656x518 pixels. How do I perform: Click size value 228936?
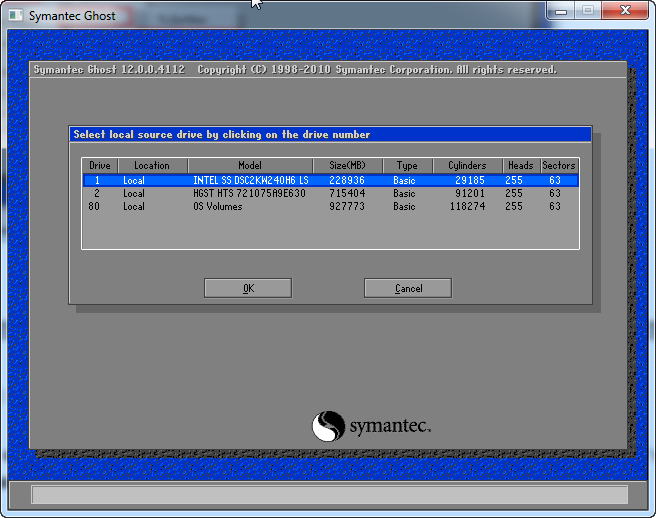pyautogui.click(x=347, y=180)
